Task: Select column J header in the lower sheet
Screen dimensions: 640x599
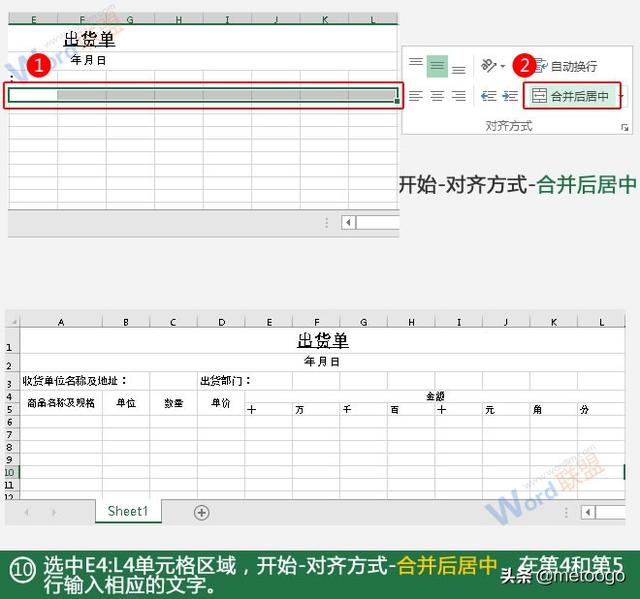Action: 506,322
